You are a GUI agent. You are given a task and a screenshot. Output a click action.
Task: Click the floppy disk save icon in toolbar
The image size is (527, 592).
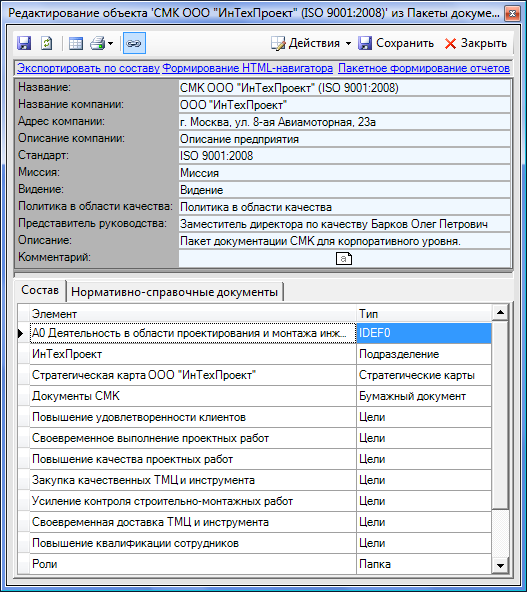coord(24,43)
